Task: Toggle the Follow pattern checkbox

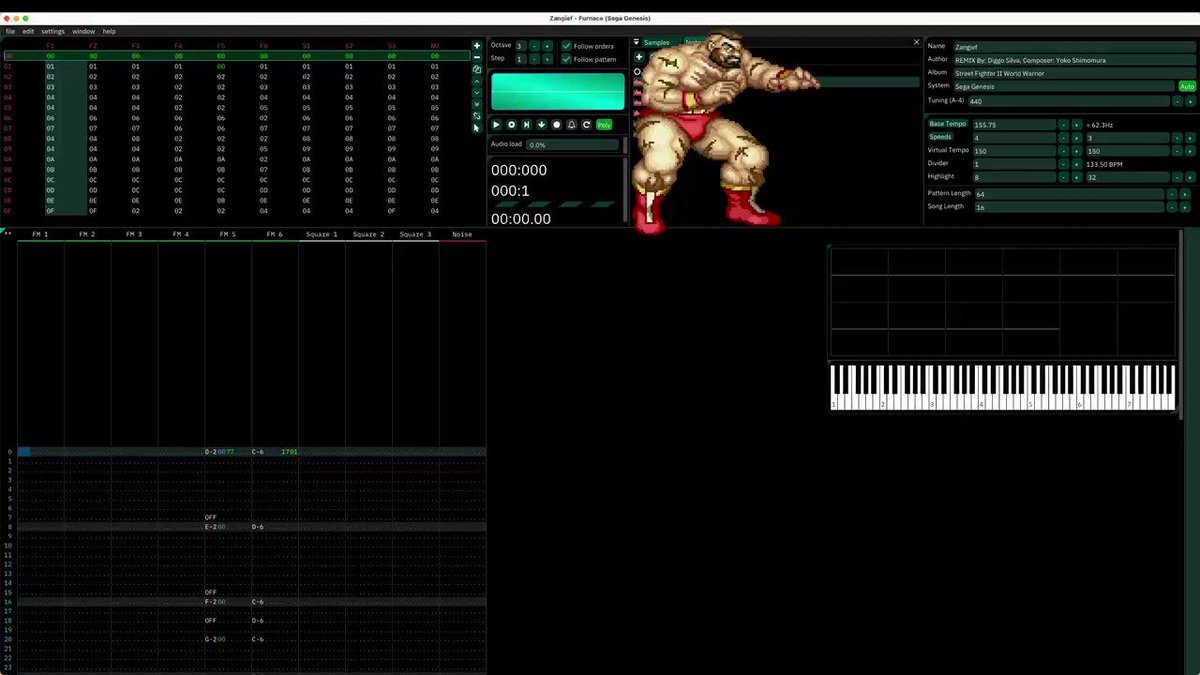Action: click(x=567, y=59)
